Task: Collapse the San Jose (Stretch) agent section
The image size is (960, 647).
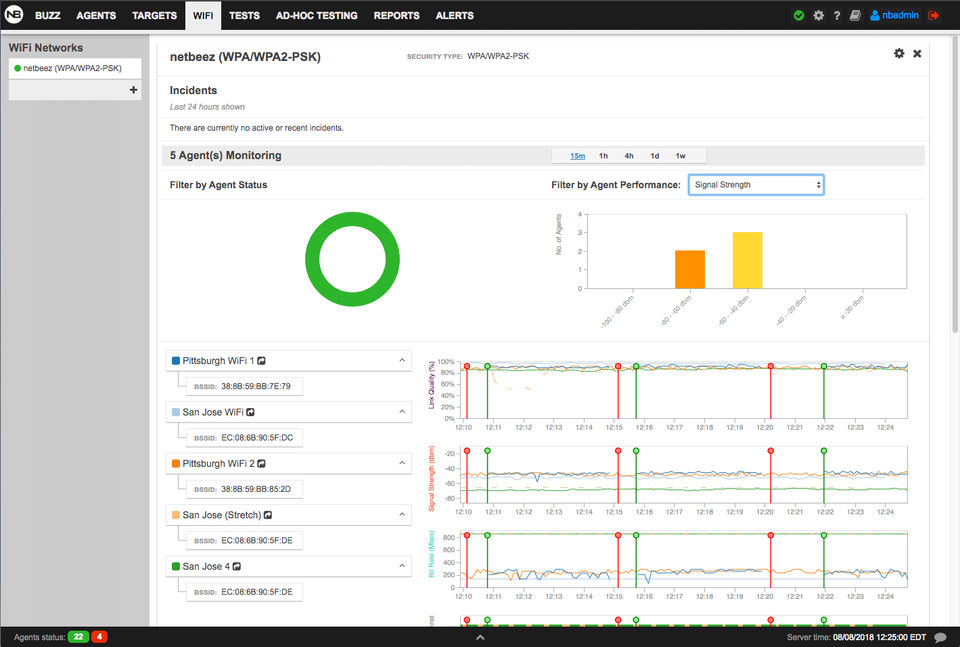Action: tap(402, 515)
